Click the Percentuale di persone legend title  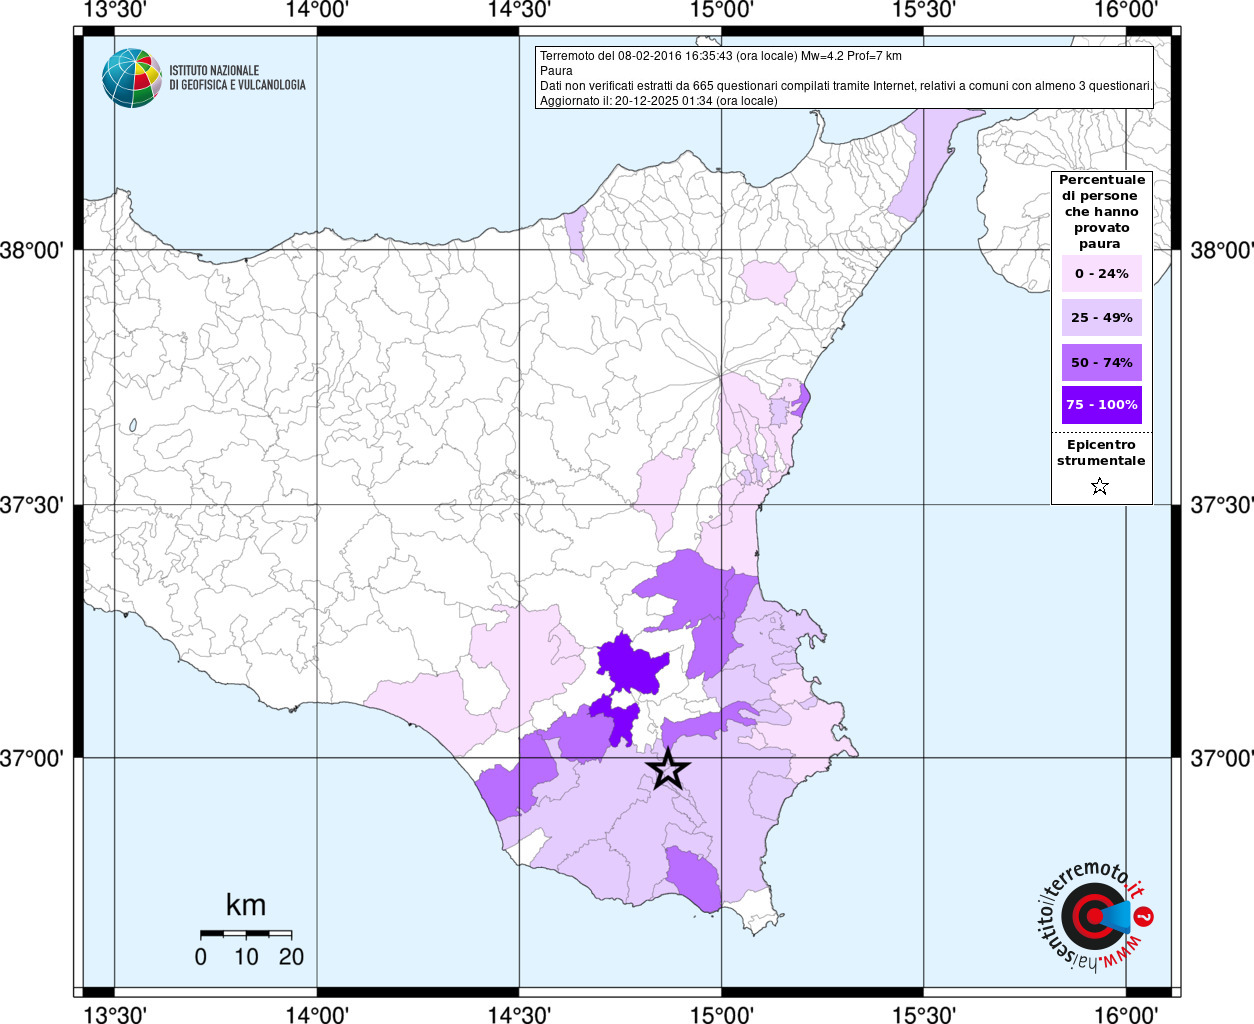click(x=1101, y=212)
